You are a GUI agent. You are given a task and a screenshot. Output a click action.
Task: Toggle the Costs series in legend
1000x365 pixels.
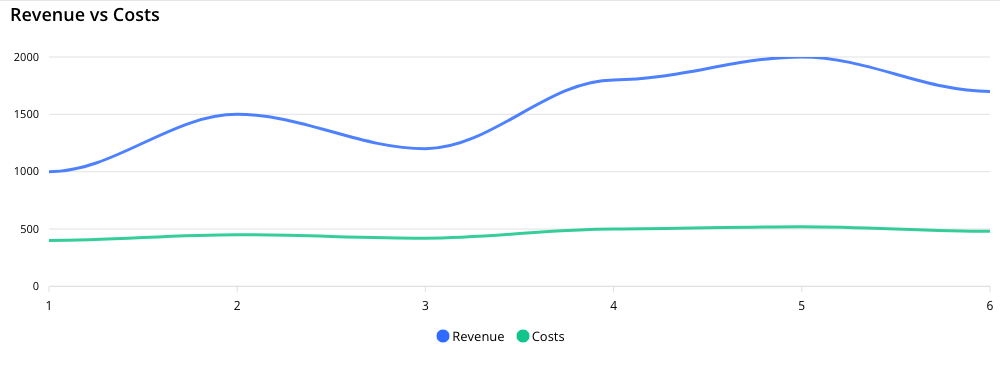540,336
